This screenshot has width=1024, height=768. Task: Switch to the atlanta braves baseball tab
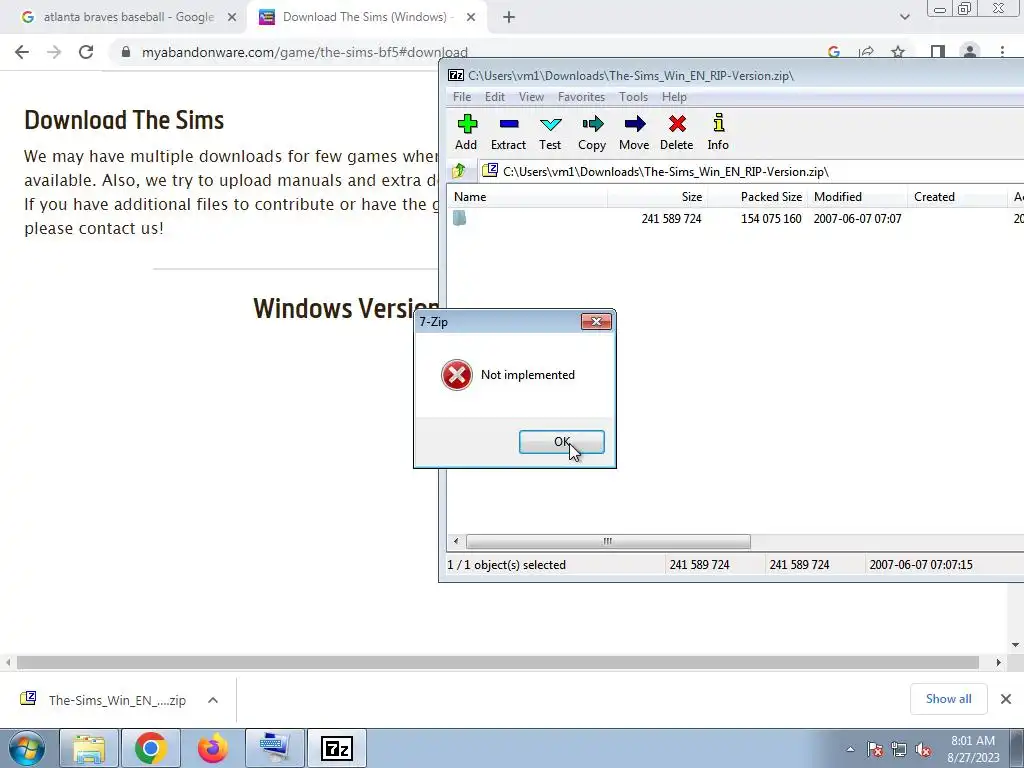coord(129,17)
